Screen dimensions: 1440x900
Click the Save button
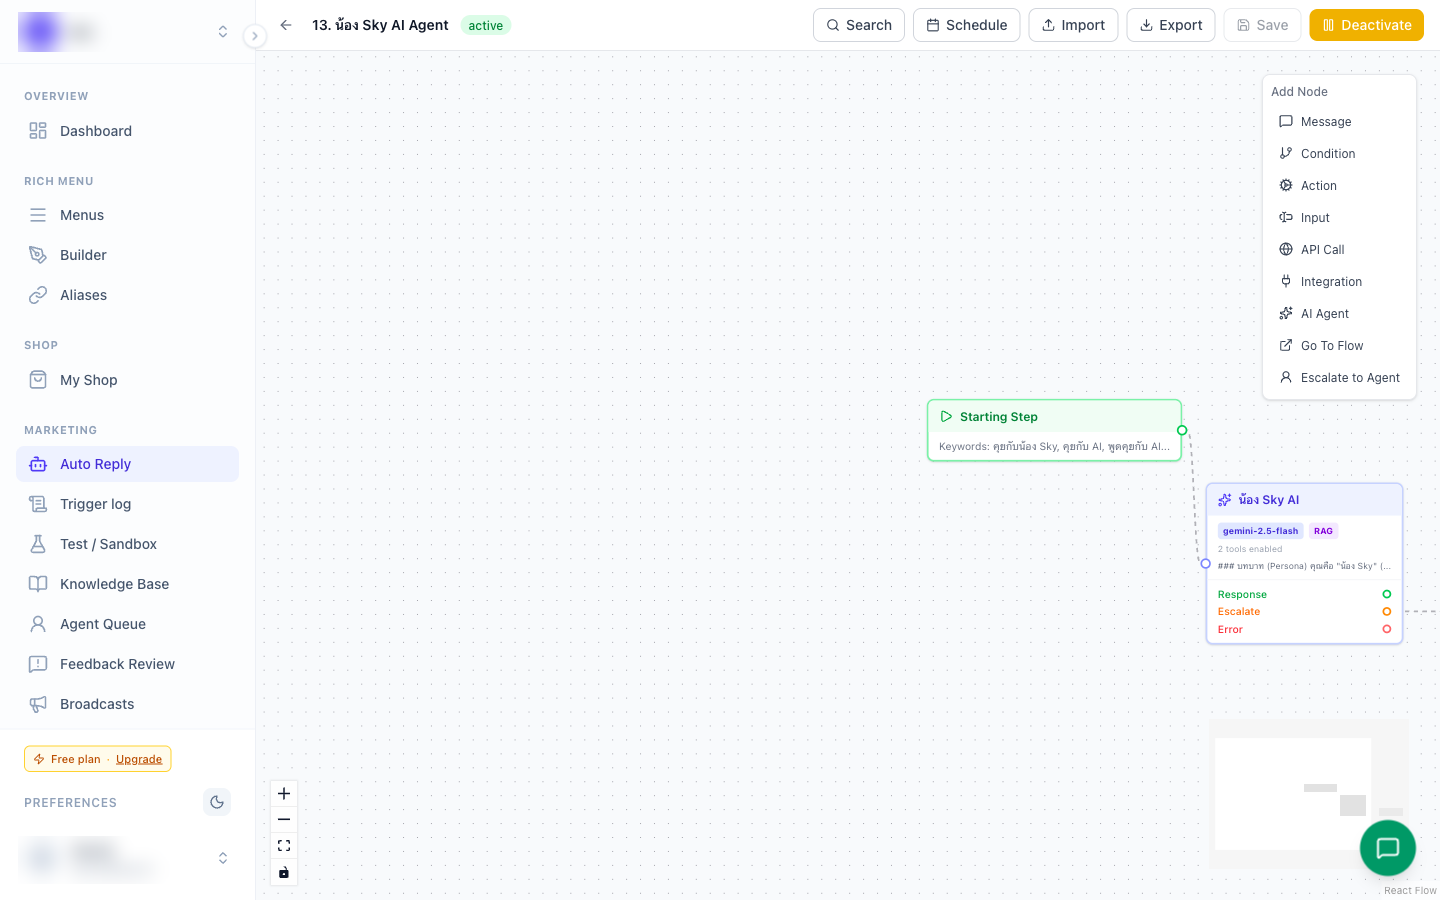(1262, 25)
